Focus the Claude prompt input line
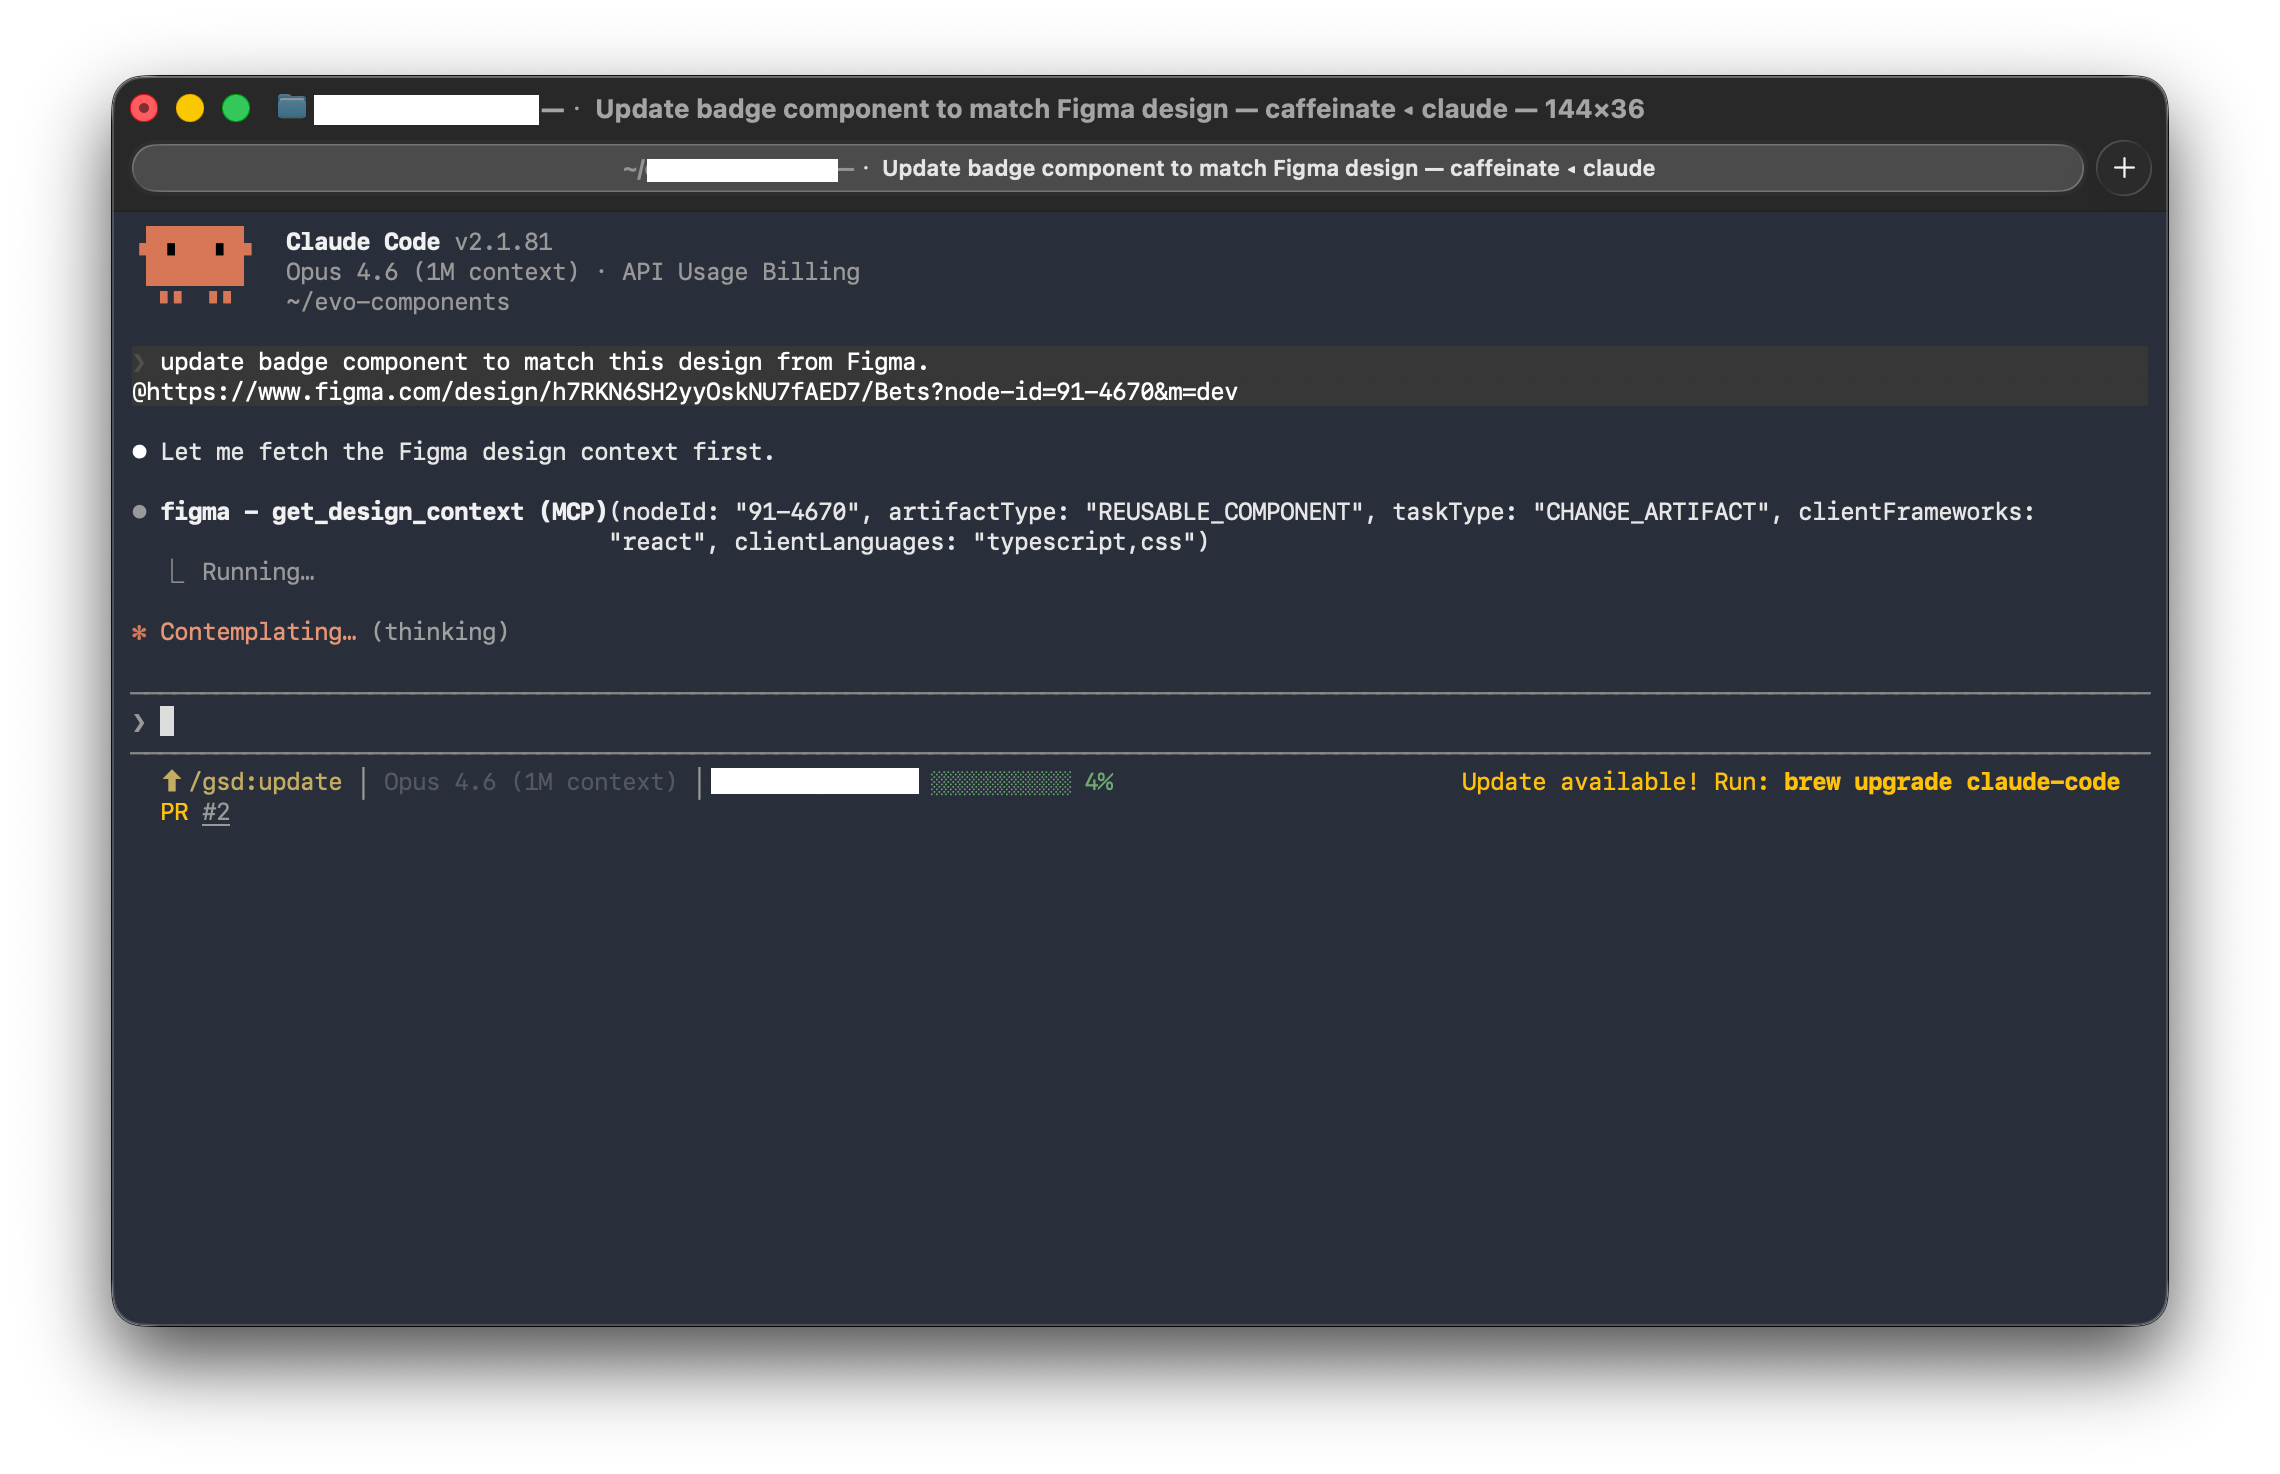2280x1474 pixels. tap(1140, 722)
